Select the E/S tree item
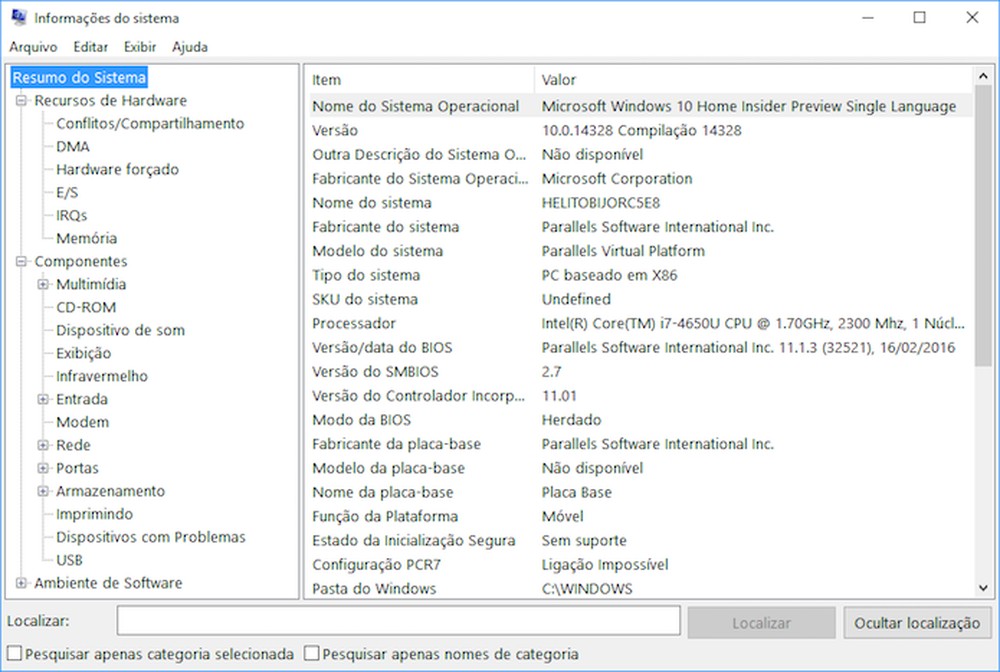Screen dimensions: 1000x672 67,192
